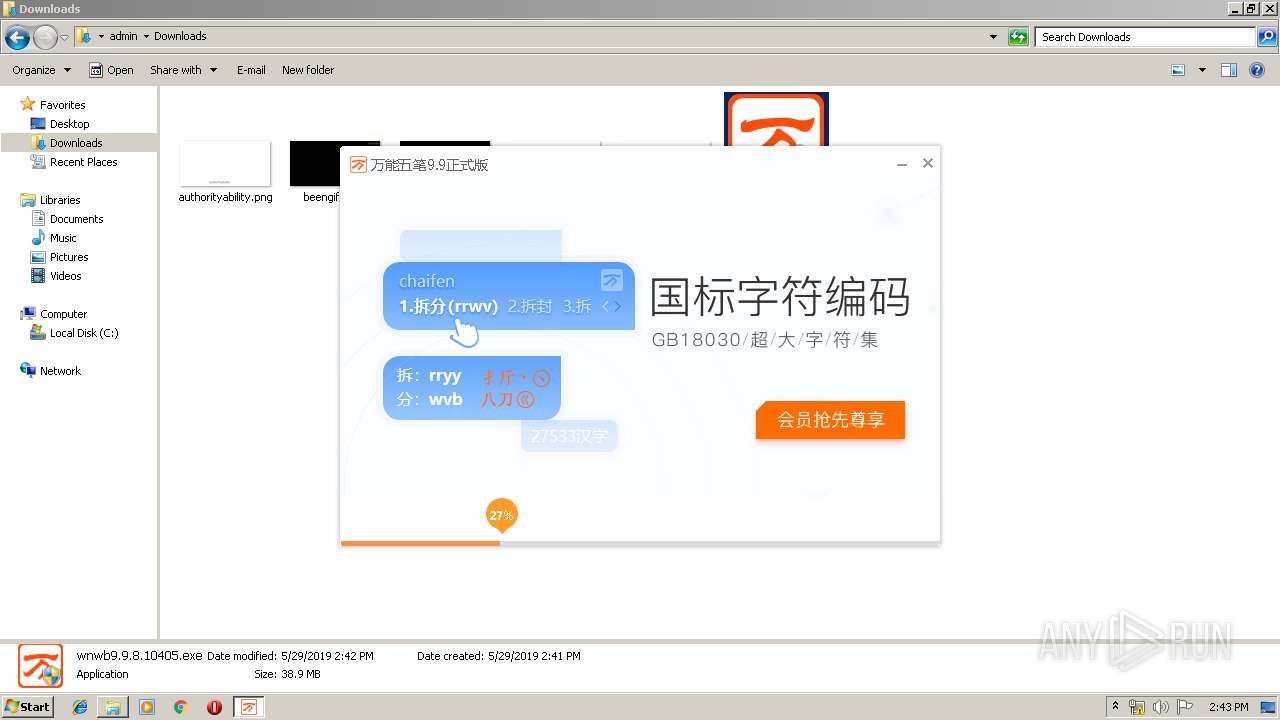
Task: Click the 27% installer progress marker
Action: click(501, 516)
